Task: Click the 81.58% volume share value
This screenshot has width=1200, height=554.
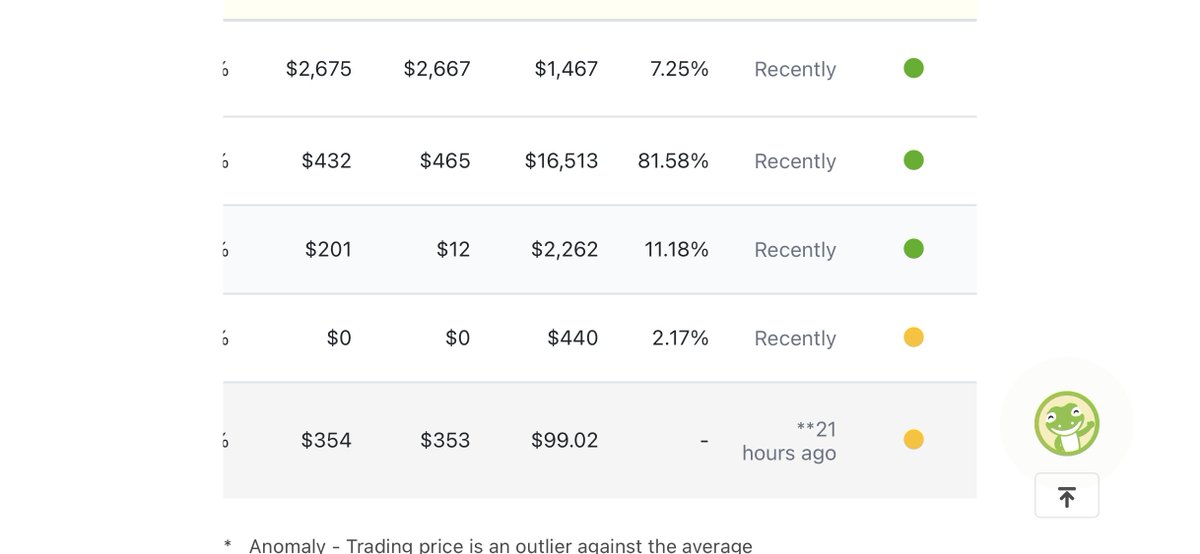Action: coord(673,161)
